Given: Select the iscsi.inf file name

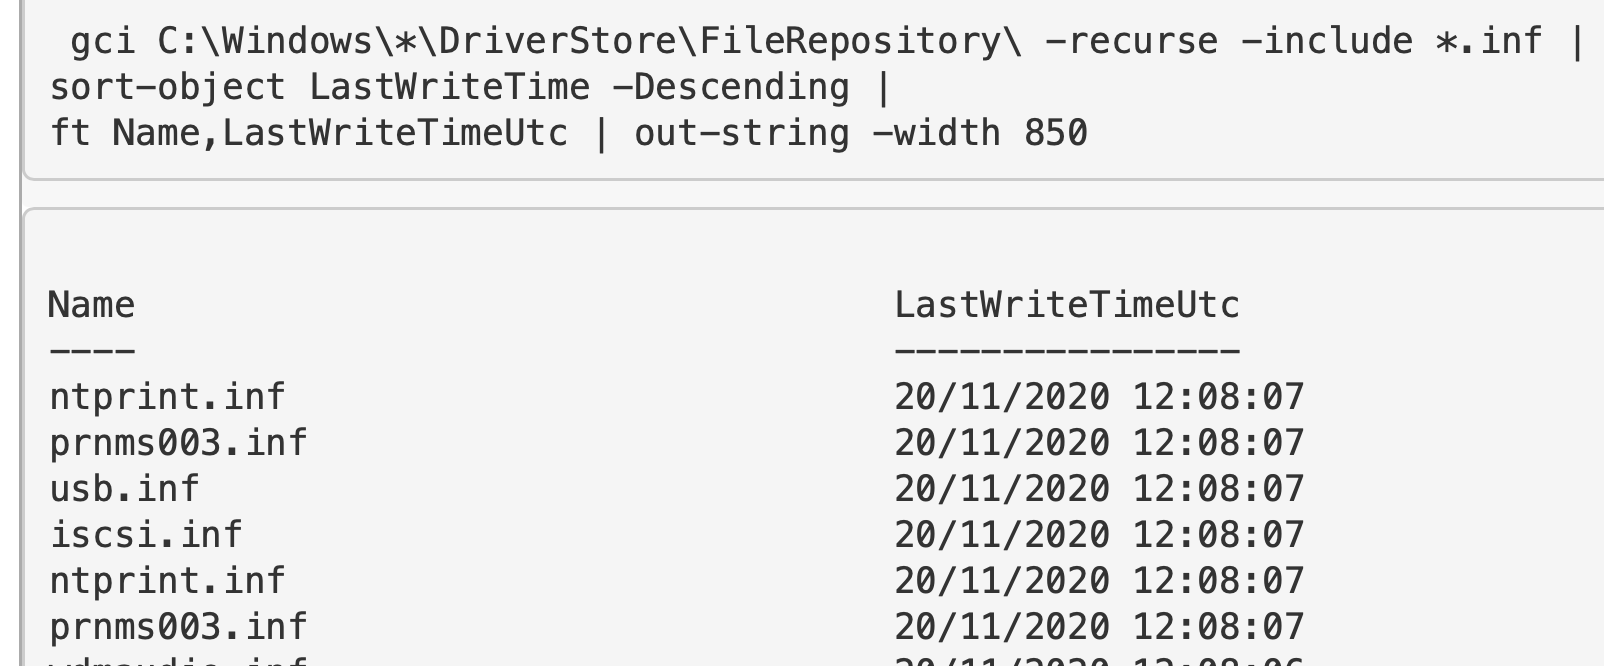Looking at the screenshot, I should (146, 535).
